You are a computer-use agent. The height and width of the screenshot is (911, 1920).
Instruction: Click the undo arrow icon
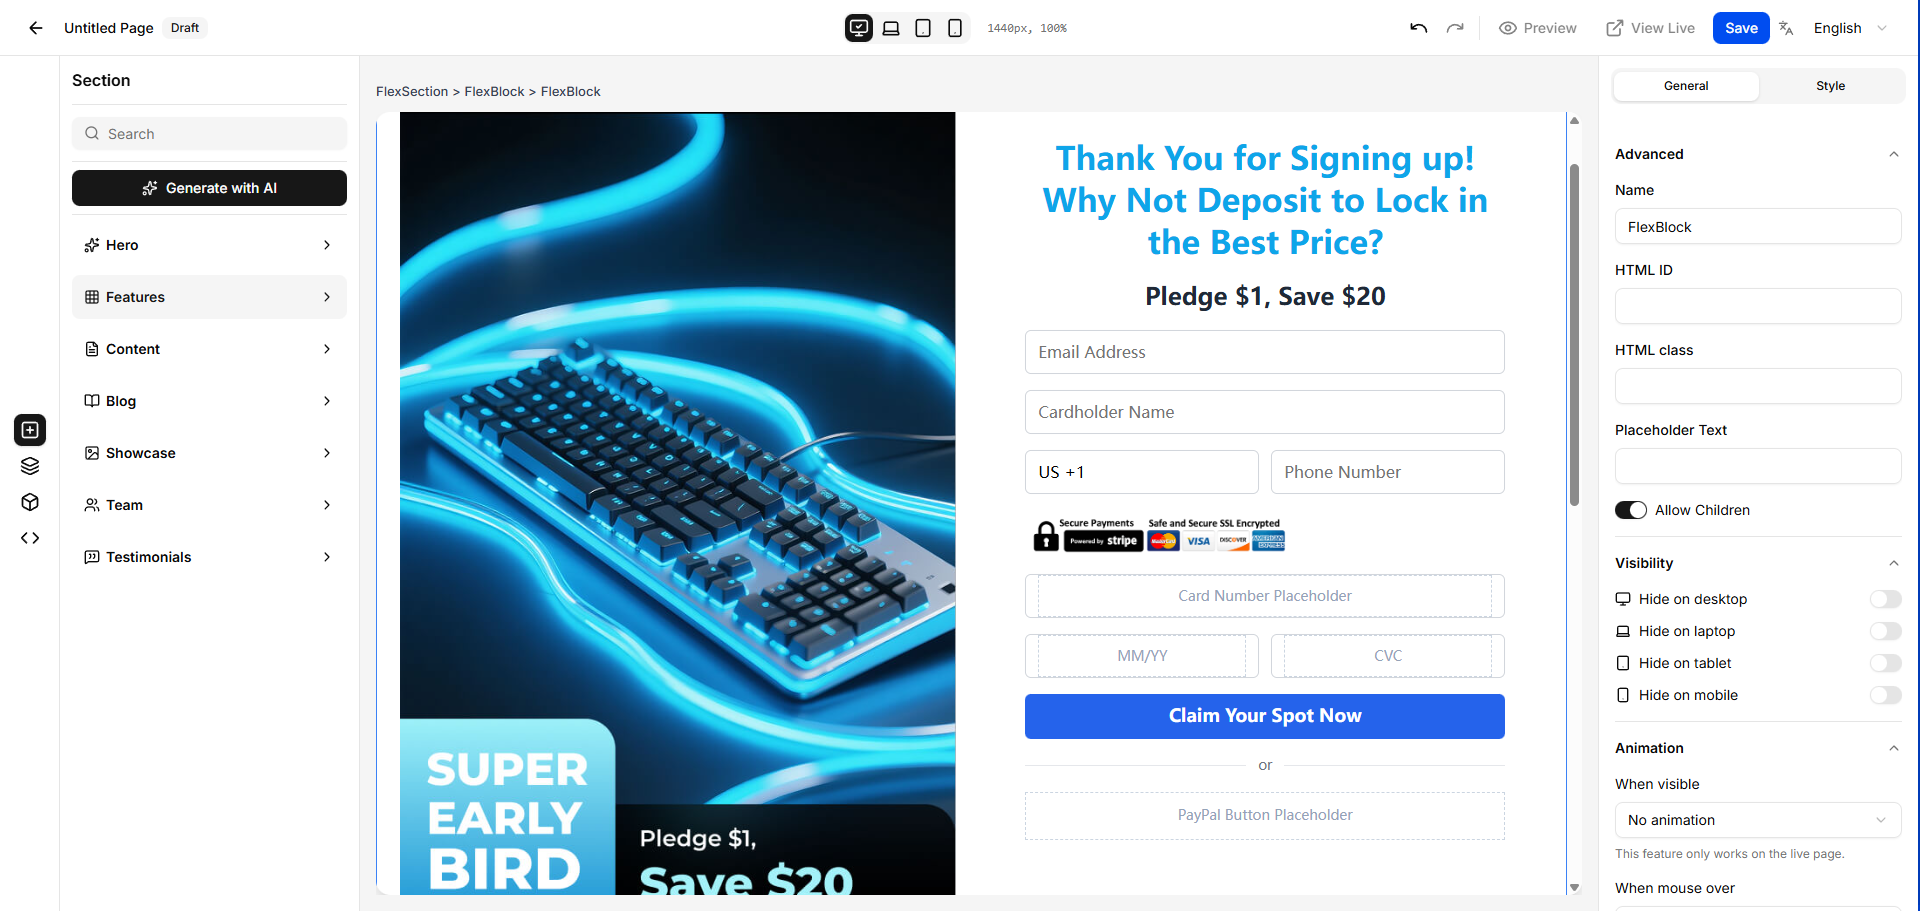[1418, 28]
